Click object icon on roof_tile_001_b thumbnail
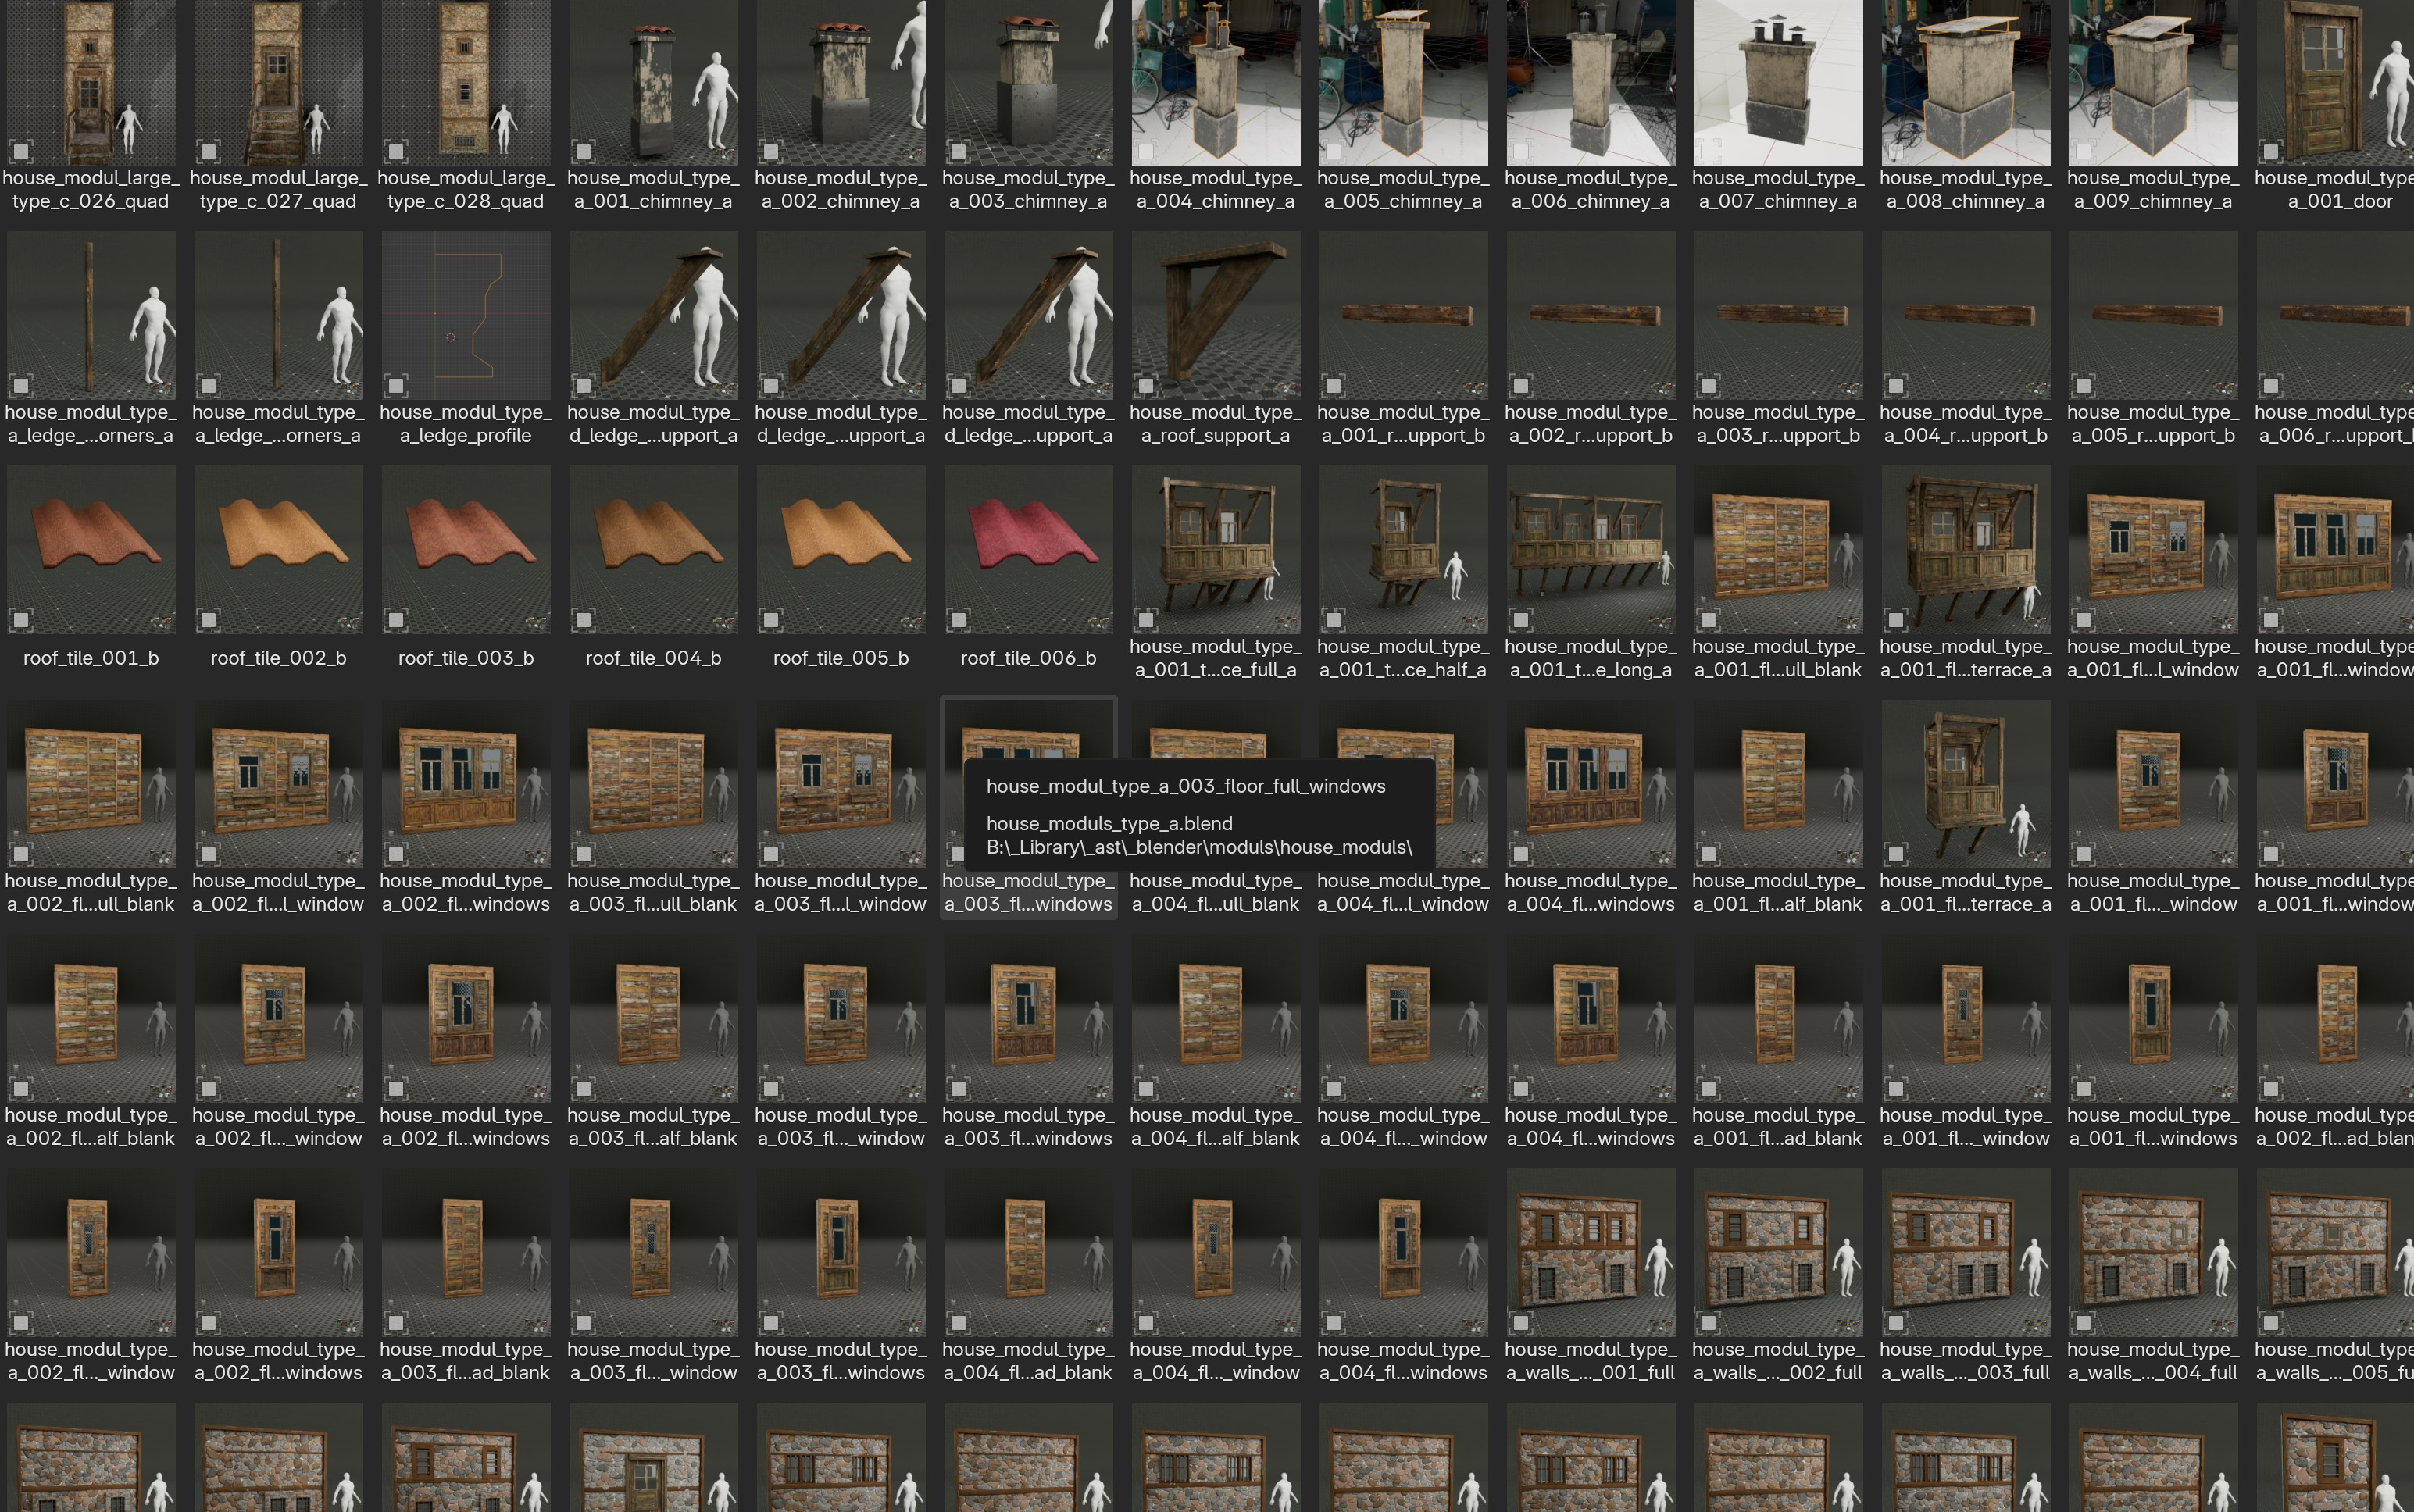This screenshot has height=1512, width=2414. 21,620
